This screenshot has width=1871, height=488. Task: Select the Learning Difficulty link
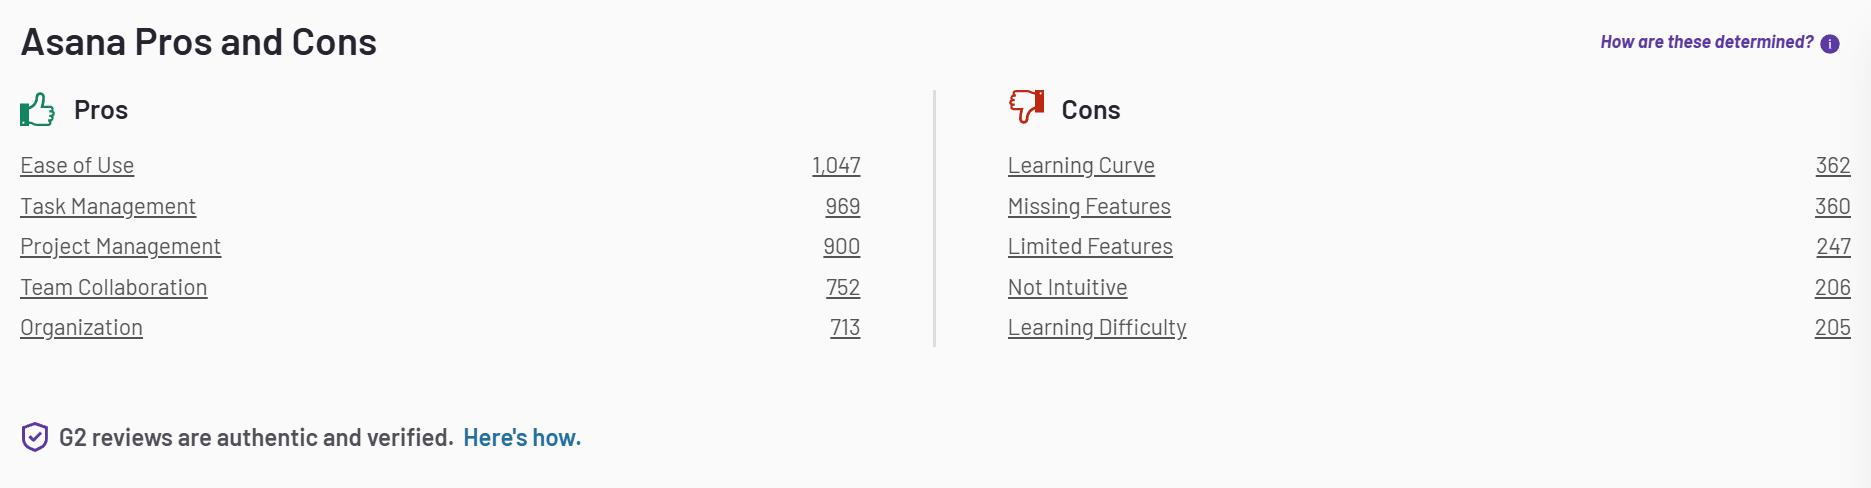[x=1097, y=328]
